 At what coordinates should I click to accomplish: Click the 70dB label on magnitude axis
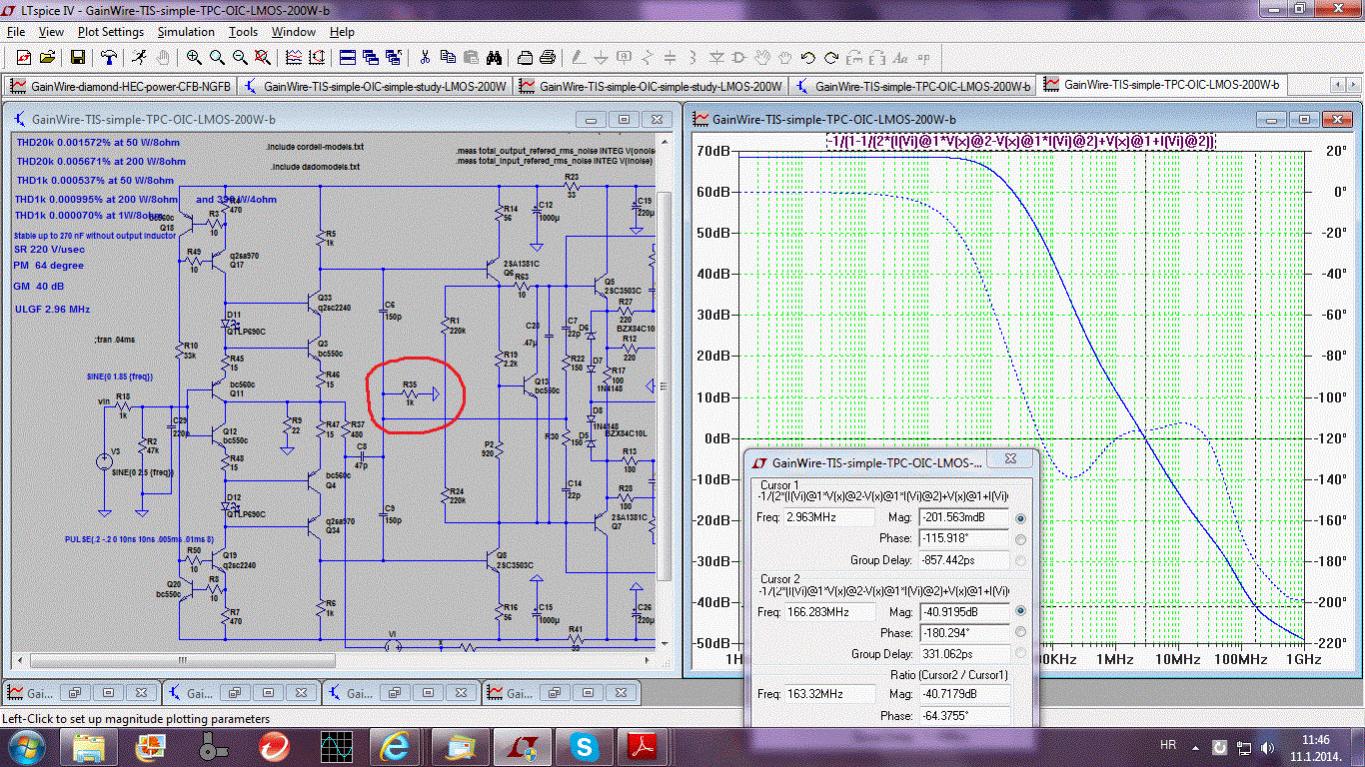tap(713, 150)
